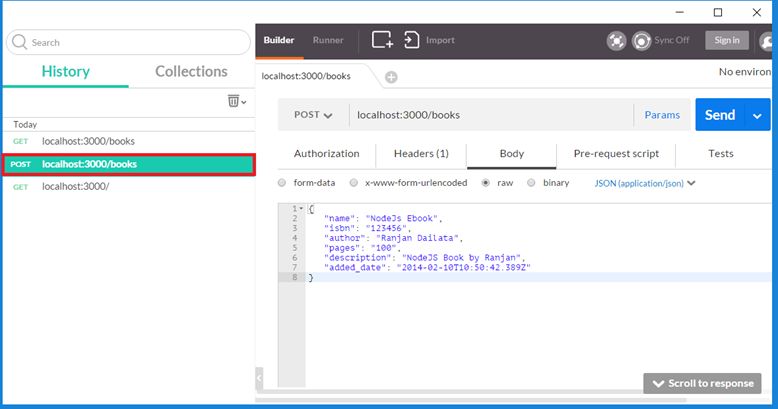Select the raw body radio button
Viewport: 778px width, 409px height.
click(486, 183)
